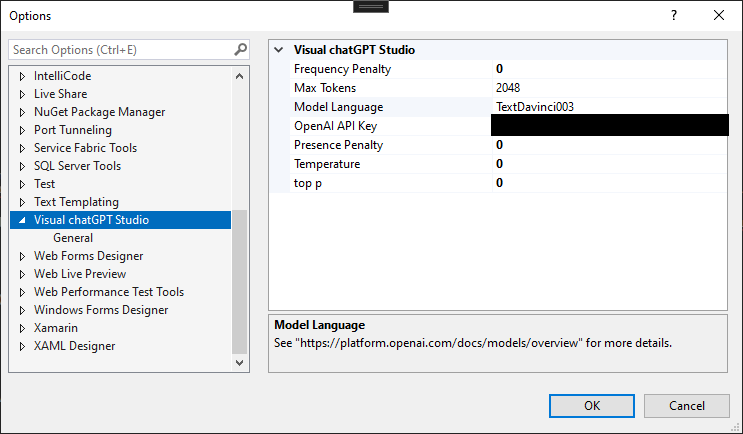Edit the Frequency Penalty value
Screen dimensions: 743x434
[x=609, y=69]
